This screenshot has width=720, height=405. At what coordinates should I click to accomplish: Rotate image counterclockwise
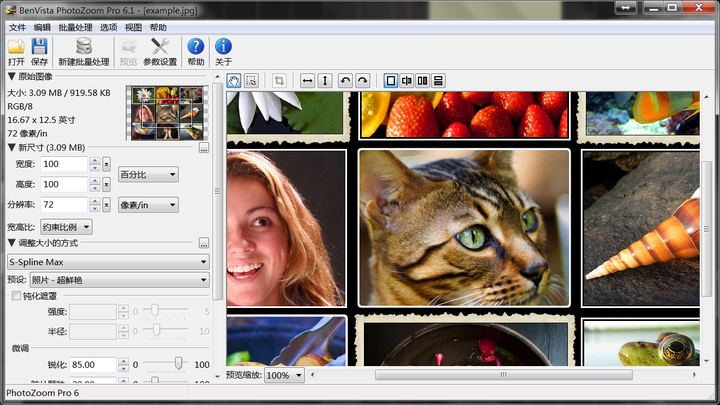[x=345, y=81]
